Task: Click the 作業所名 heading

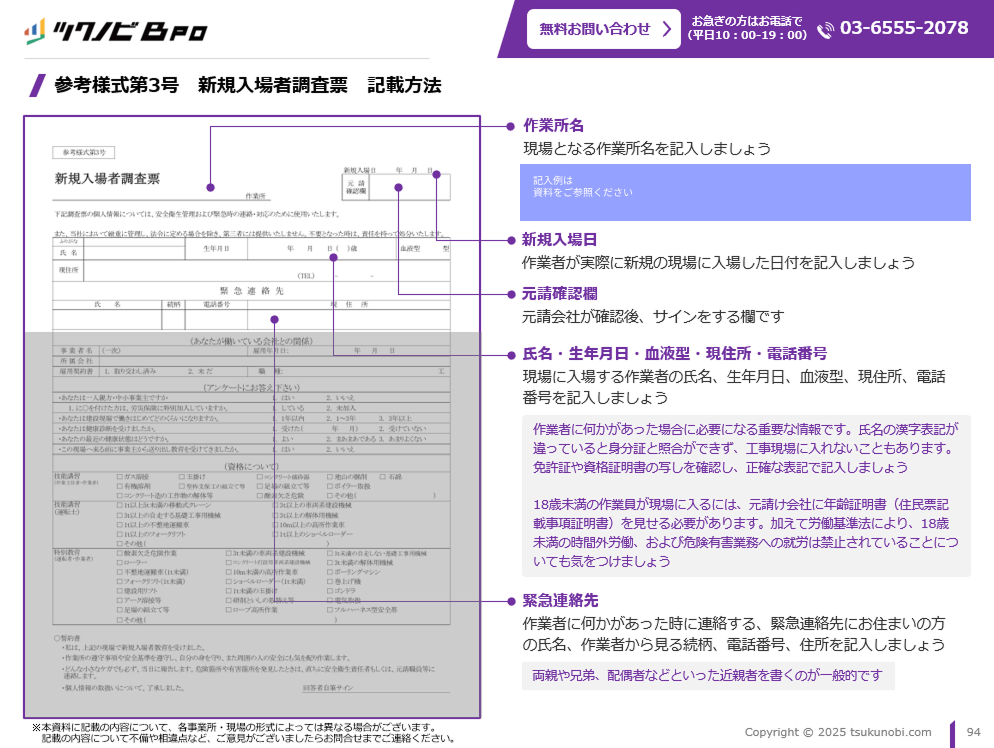Action: 553,126
